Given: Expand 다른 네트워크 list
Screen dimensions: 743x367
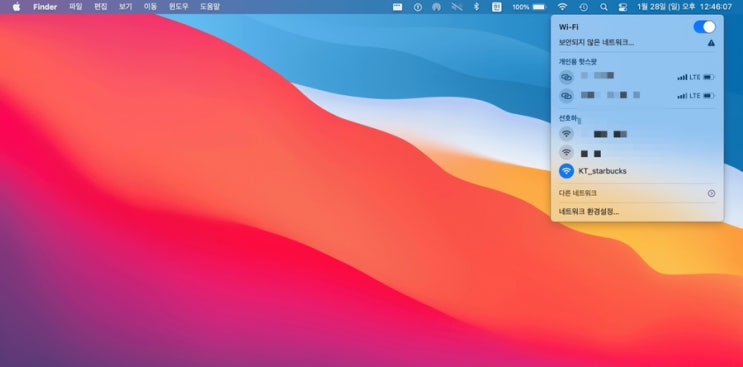Looking at the screenshot, I should [637, 193].
